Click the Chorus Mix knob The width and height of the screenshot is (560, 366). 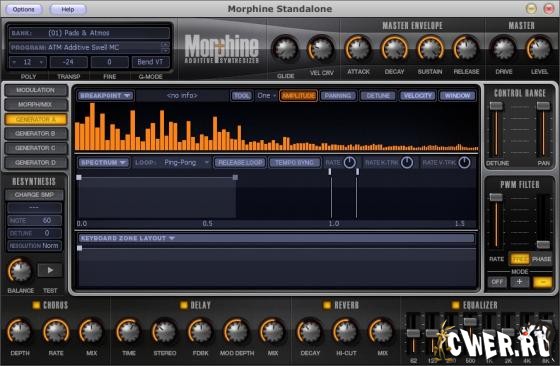point(91,331)
